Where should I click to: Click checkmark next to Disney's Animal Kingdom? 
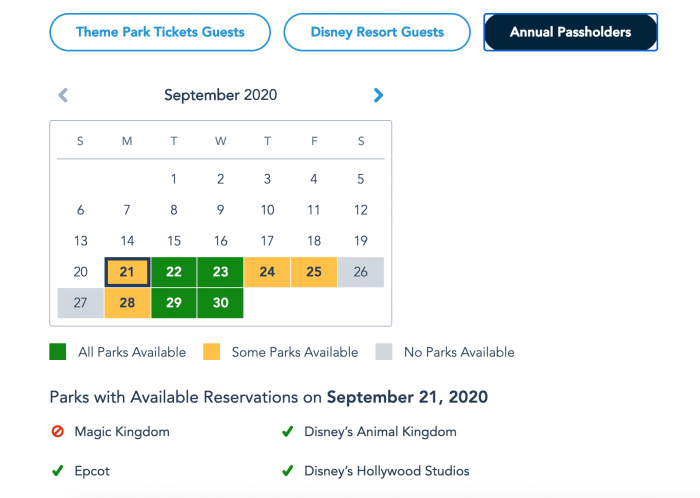coord(288,432)
